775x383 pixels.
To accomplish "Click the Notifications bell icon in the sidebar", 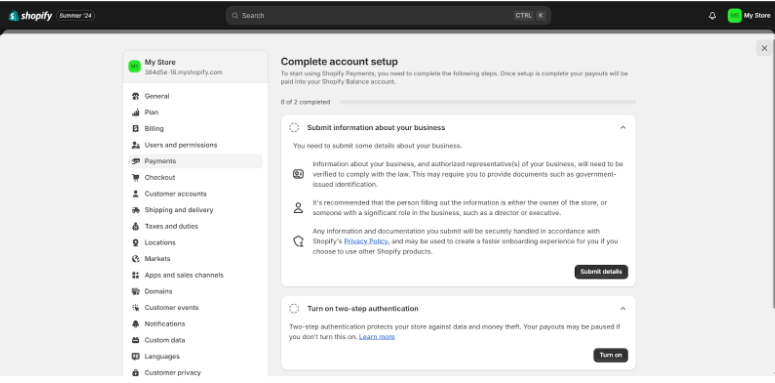I will (135, 324).
